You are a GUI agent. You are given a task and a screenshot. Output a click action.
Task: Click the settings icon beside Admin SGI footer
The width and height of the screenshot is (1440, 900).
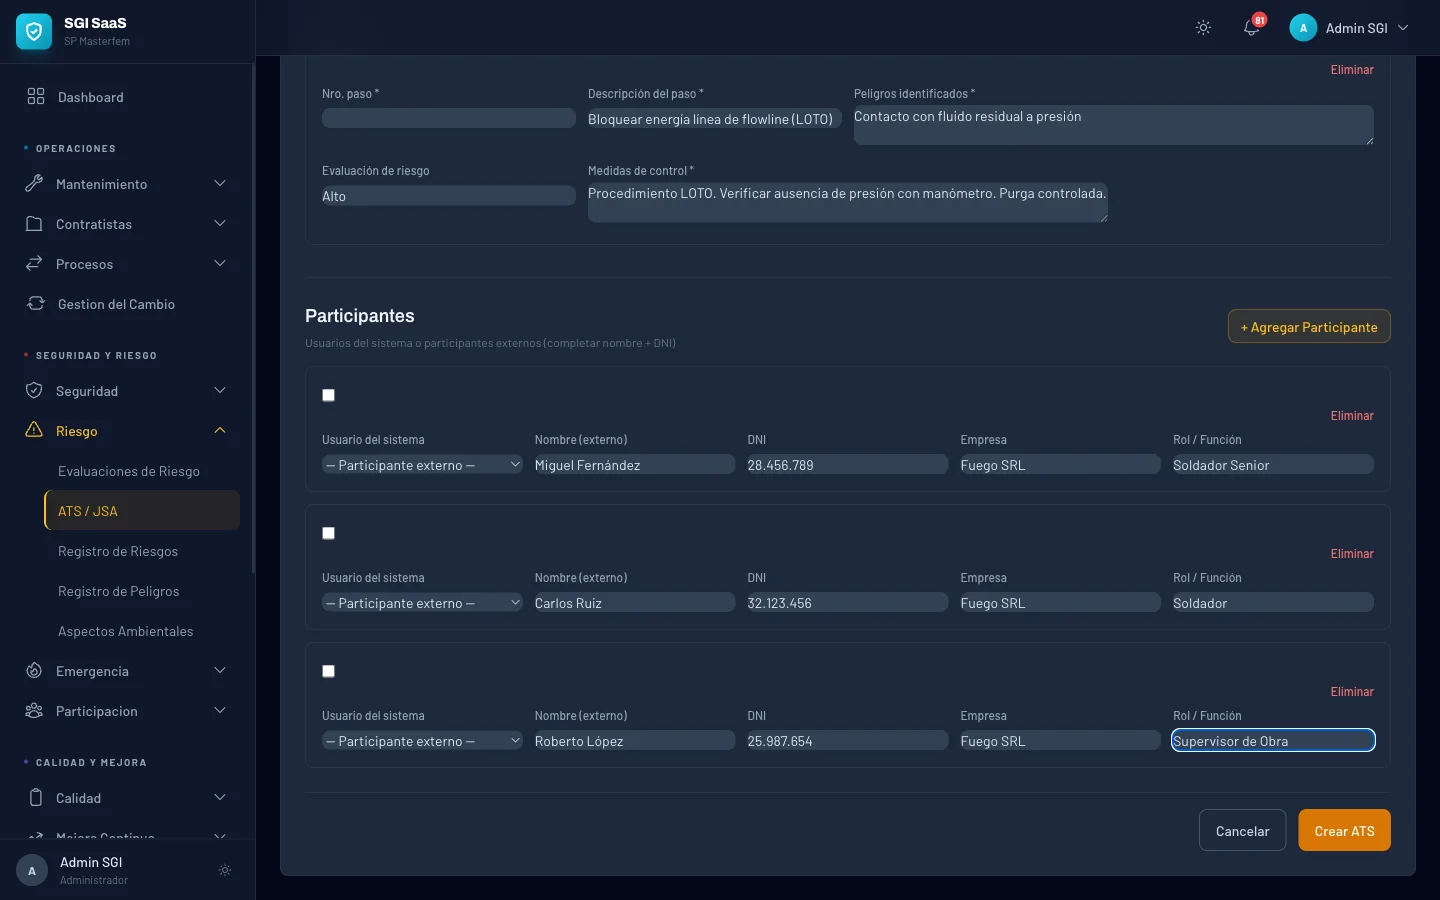coord(225,870)
